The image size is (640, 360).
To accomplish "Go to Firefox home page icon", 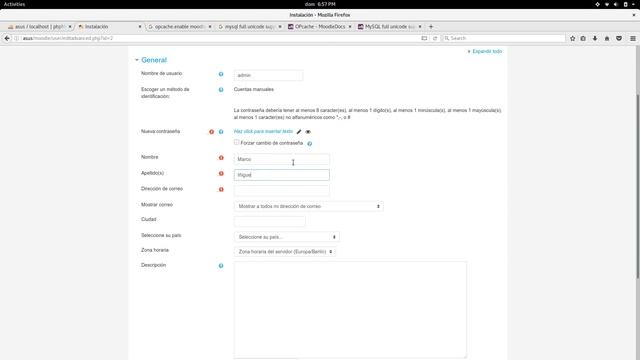I will pyautogui.click(x=607, y=38).
